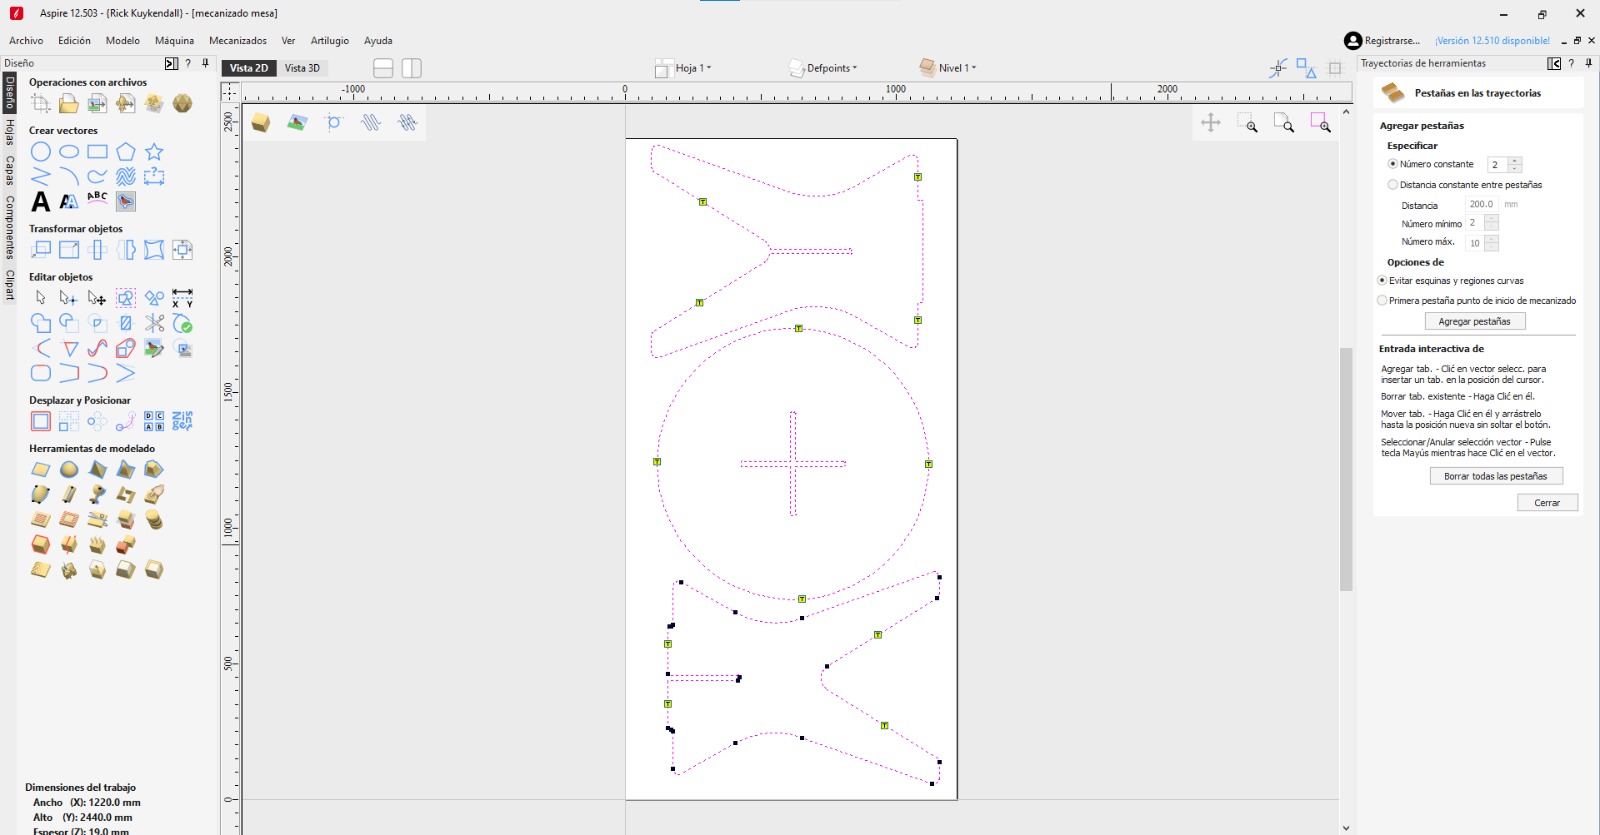Image resolution: width=1600 pixels, height=835 pixels.
Task: Adjust the Número mínimo stepper
Action: click(x=1491, y=223)
